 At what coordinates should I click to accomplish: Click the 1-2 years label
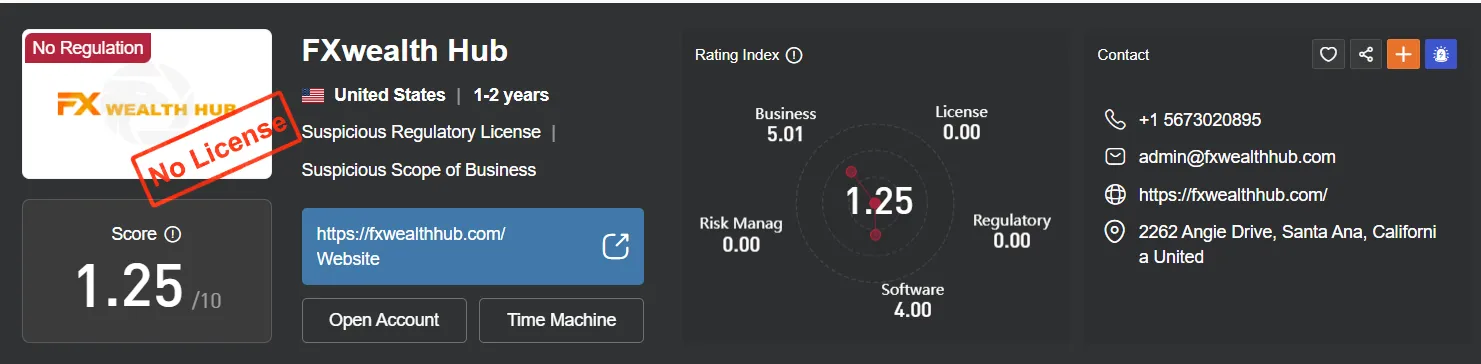pos(511,96)
